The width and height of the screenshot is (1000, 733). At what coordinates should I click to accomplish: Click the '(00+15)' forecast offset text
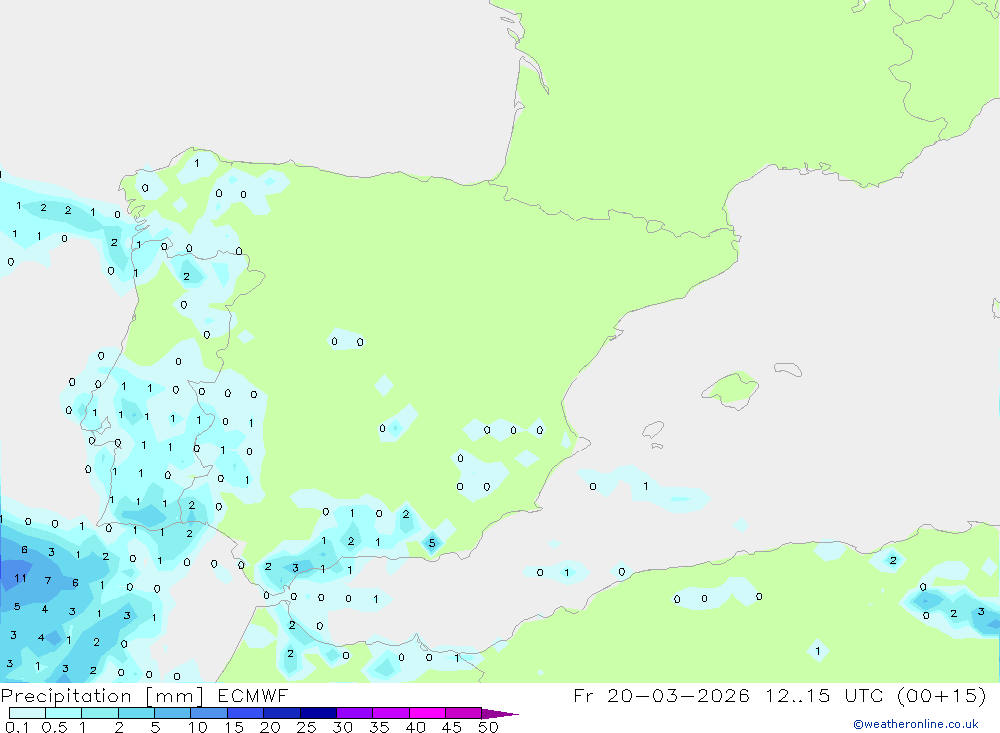(x=941, y=696)
